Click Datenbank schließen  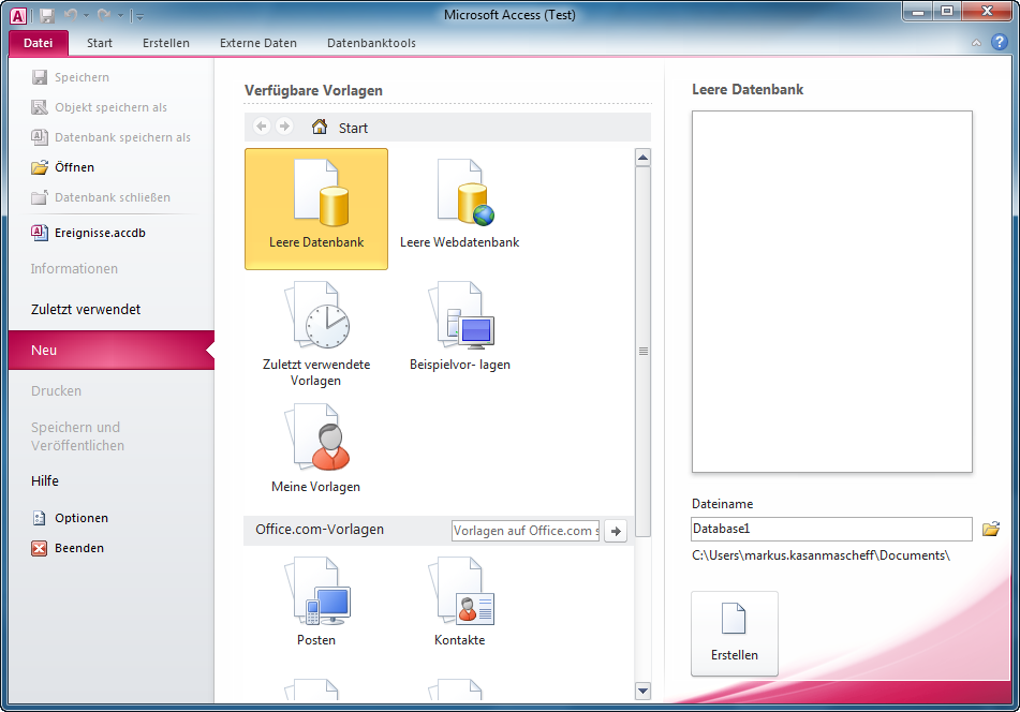point(101,197)
